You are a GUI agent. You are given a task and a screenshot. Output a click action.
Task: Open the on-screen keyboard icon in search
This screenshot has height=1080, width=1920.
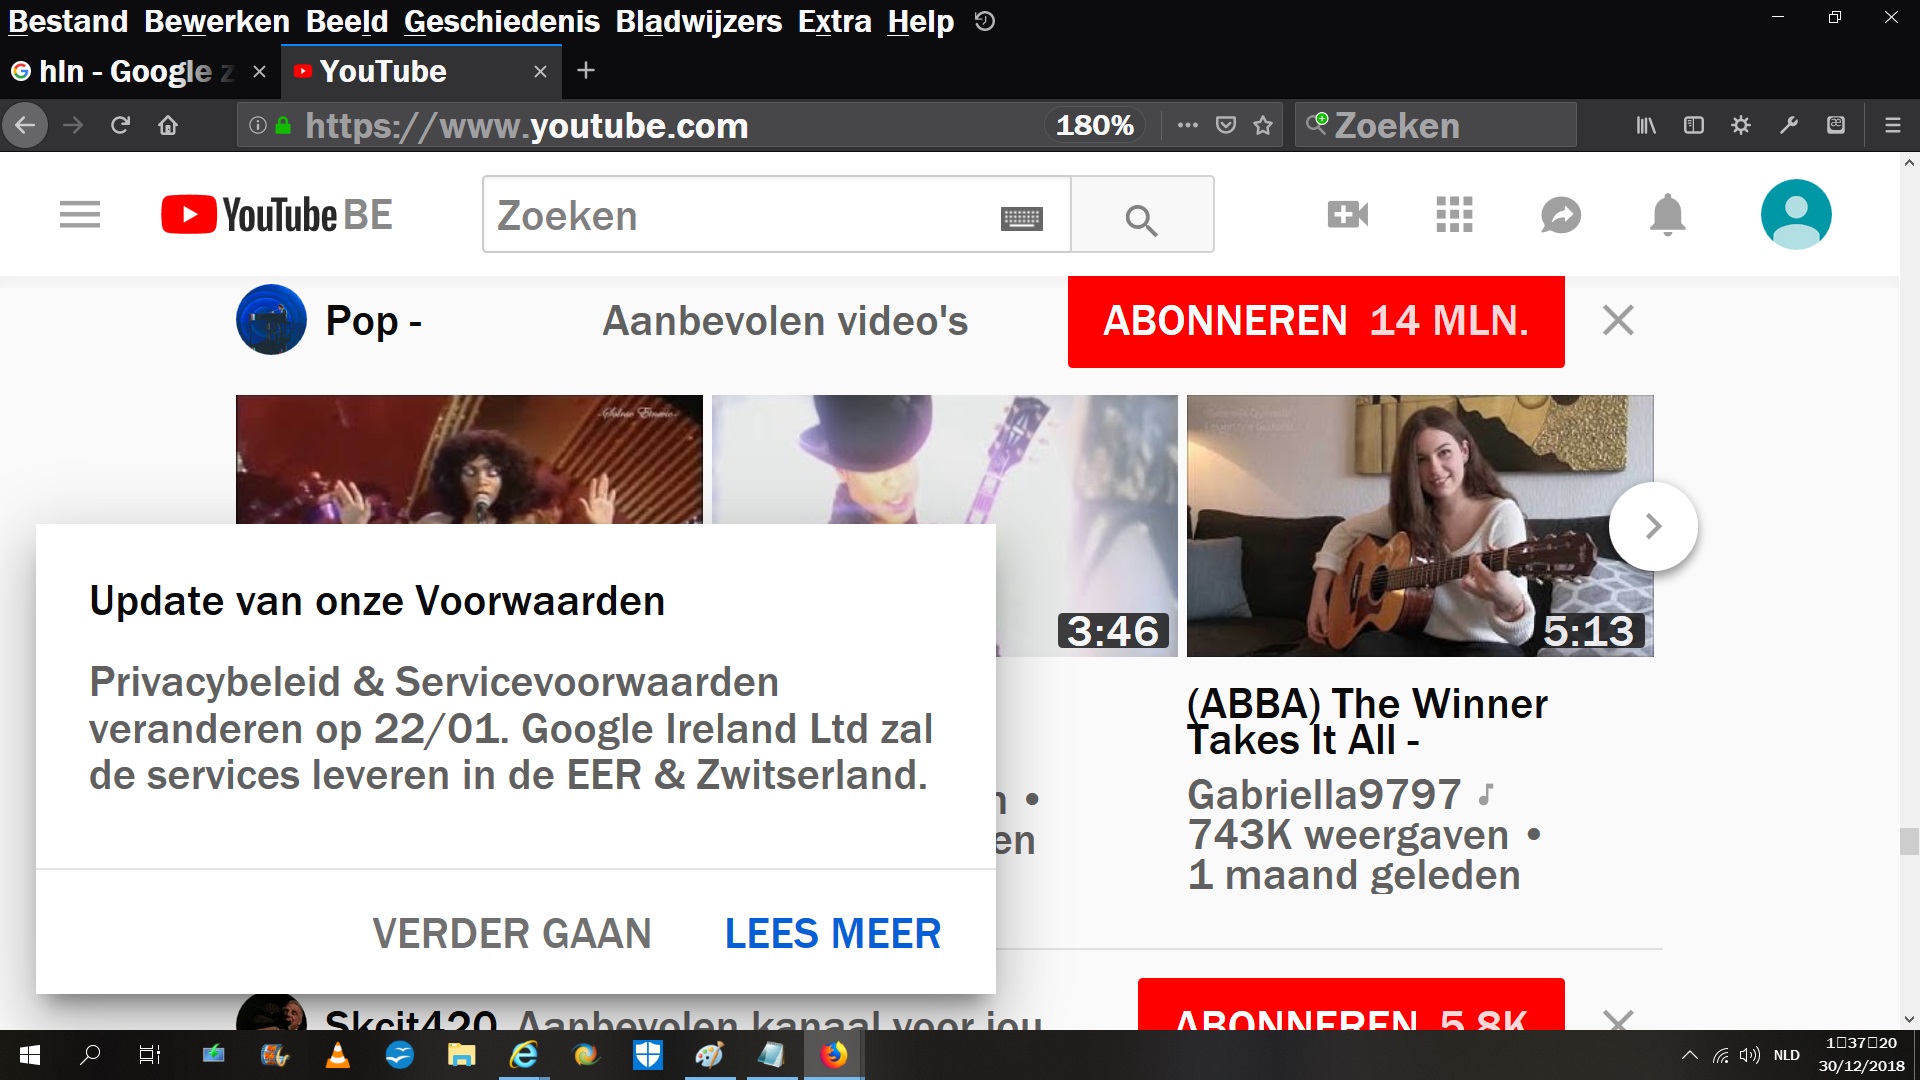[x=1021, y=218]
